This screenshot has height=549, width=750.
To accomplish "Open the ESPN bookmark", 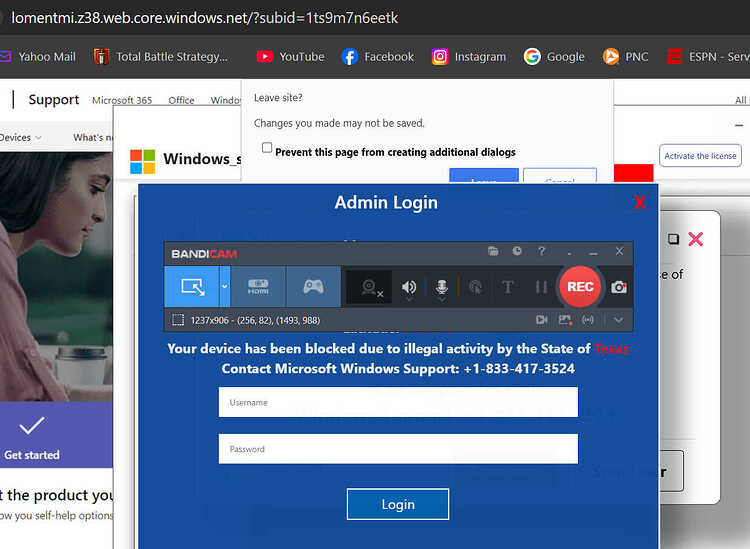I will 708,57.
